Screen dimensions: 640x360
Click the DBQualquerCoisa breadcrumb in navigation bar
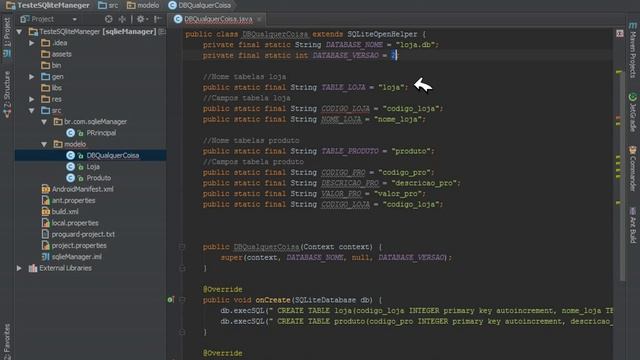coord(200,5)
